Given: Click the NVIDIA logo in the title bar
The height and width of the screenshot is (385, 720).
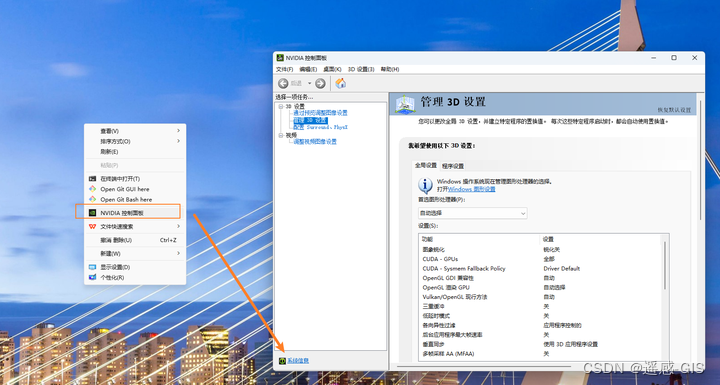Looking at the screenshot, I should 280,58.
